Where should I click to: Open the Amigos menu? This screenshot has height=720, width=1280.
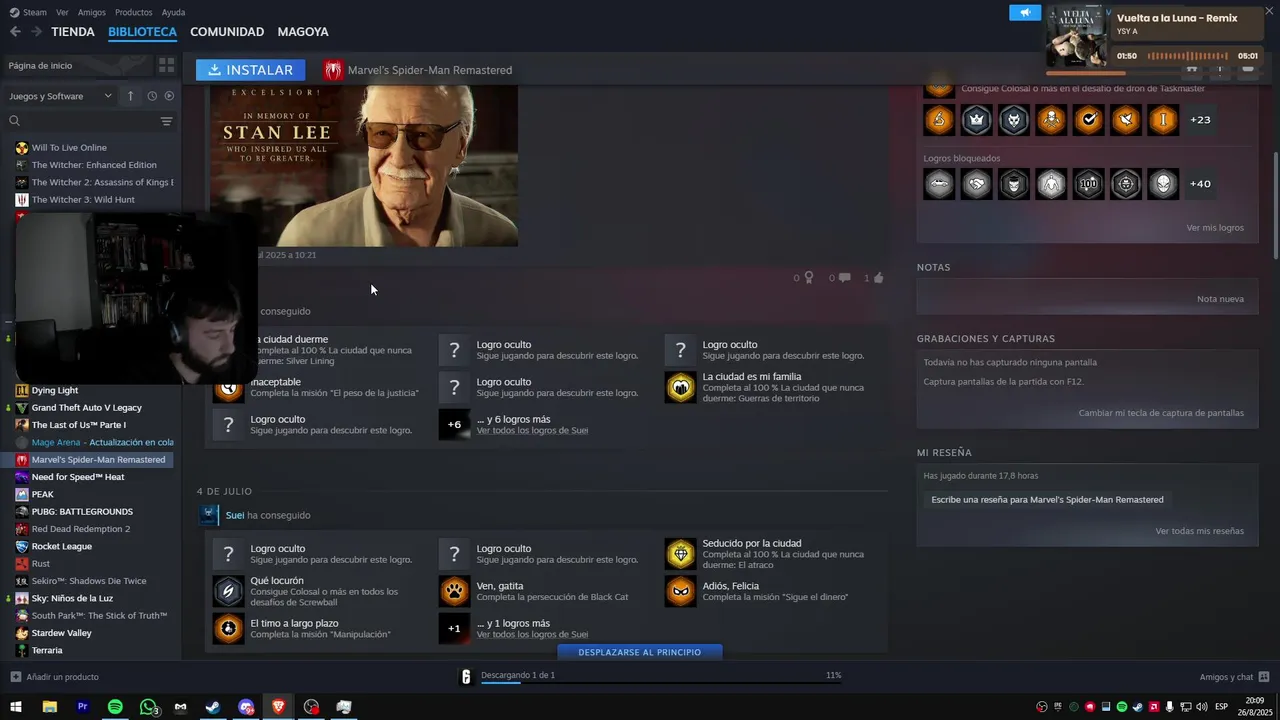(x=92, y=12)
